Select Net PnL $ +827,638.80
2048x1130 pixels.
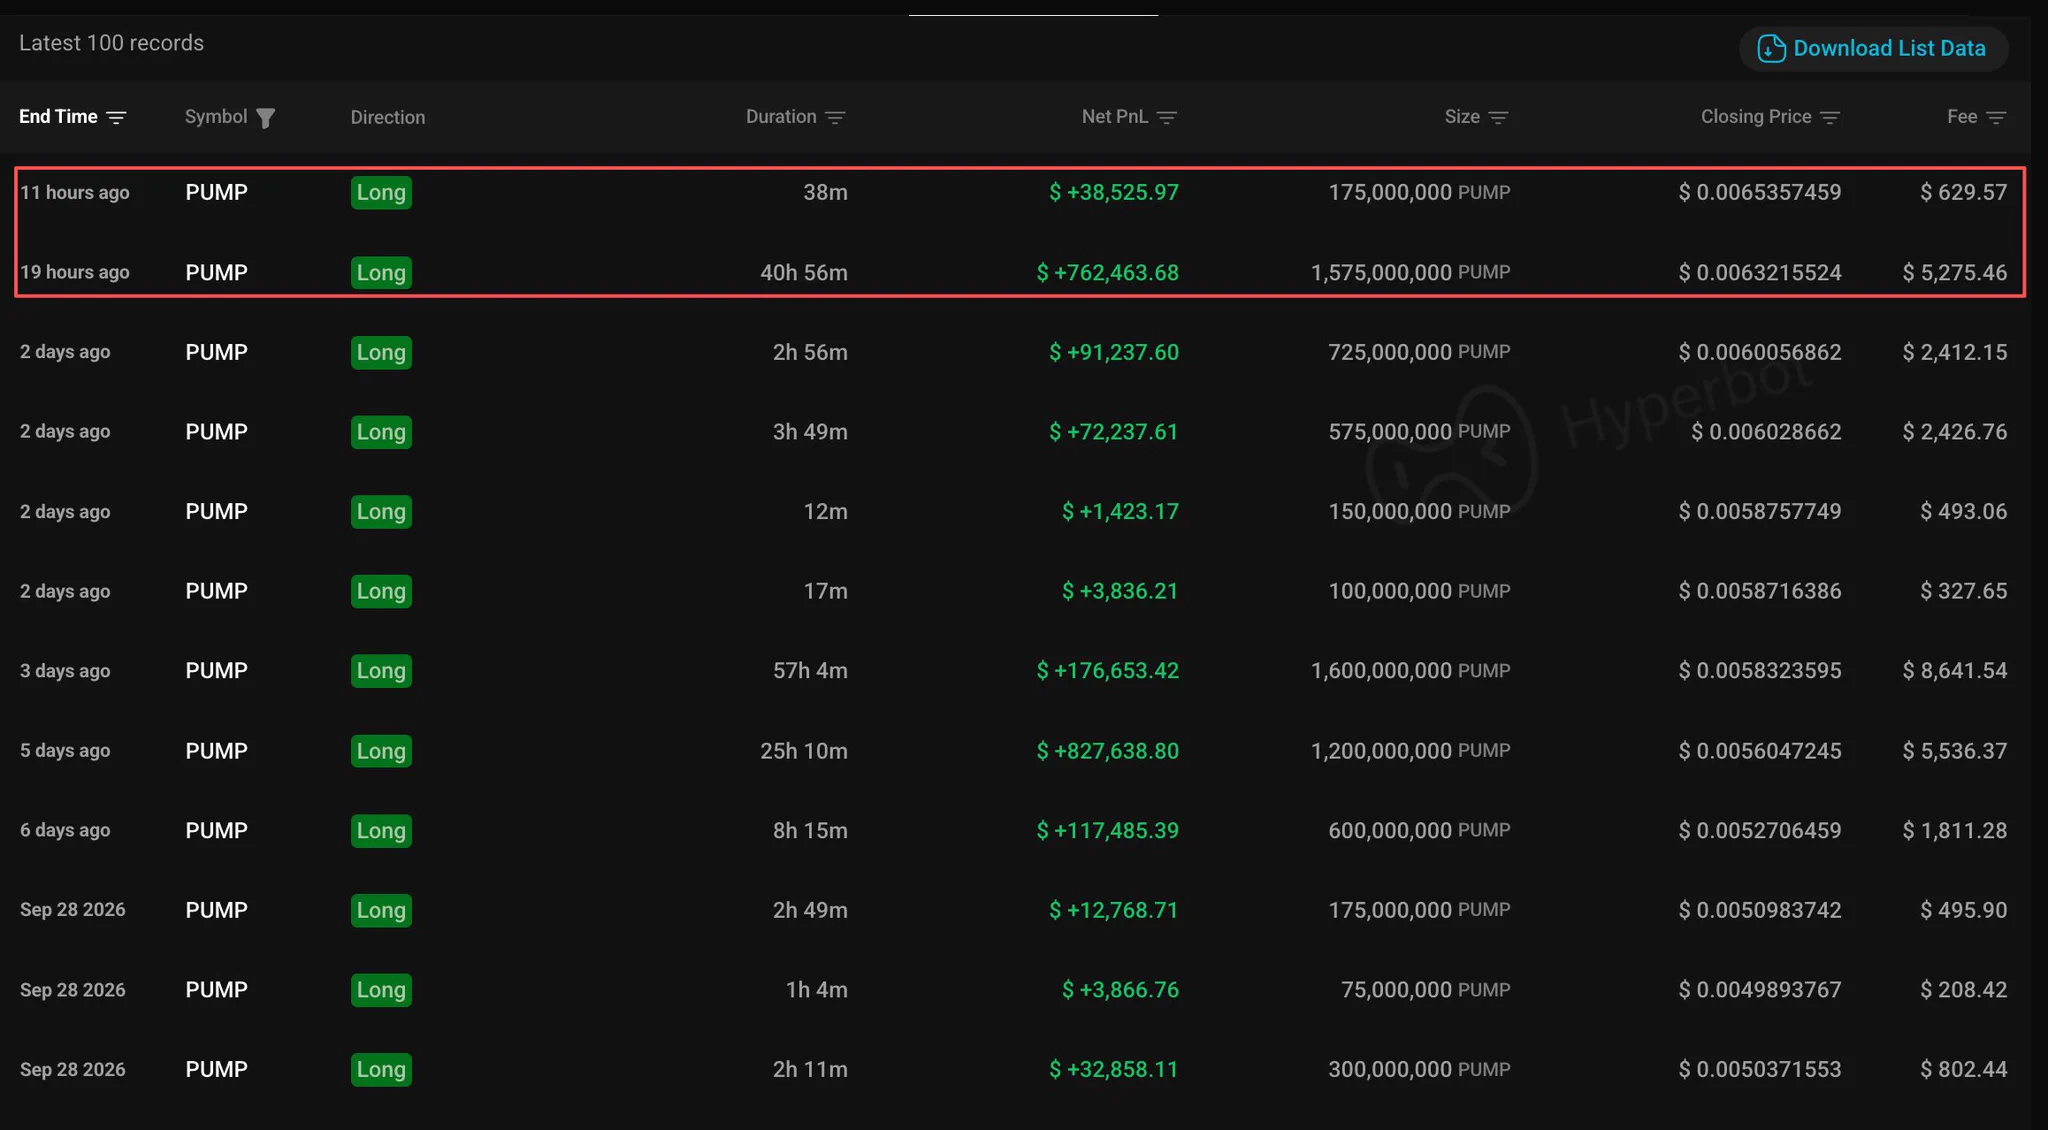coord(1108,751)
